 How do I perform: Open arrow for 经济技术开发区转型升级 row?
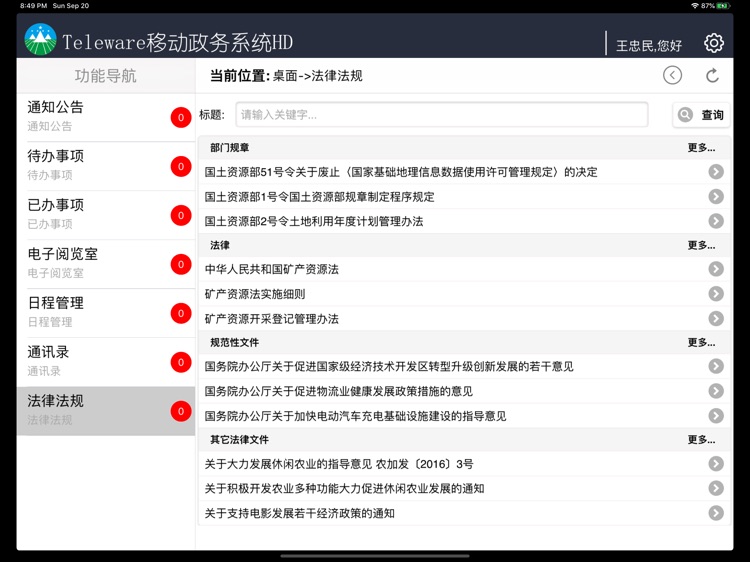(716, 366)
